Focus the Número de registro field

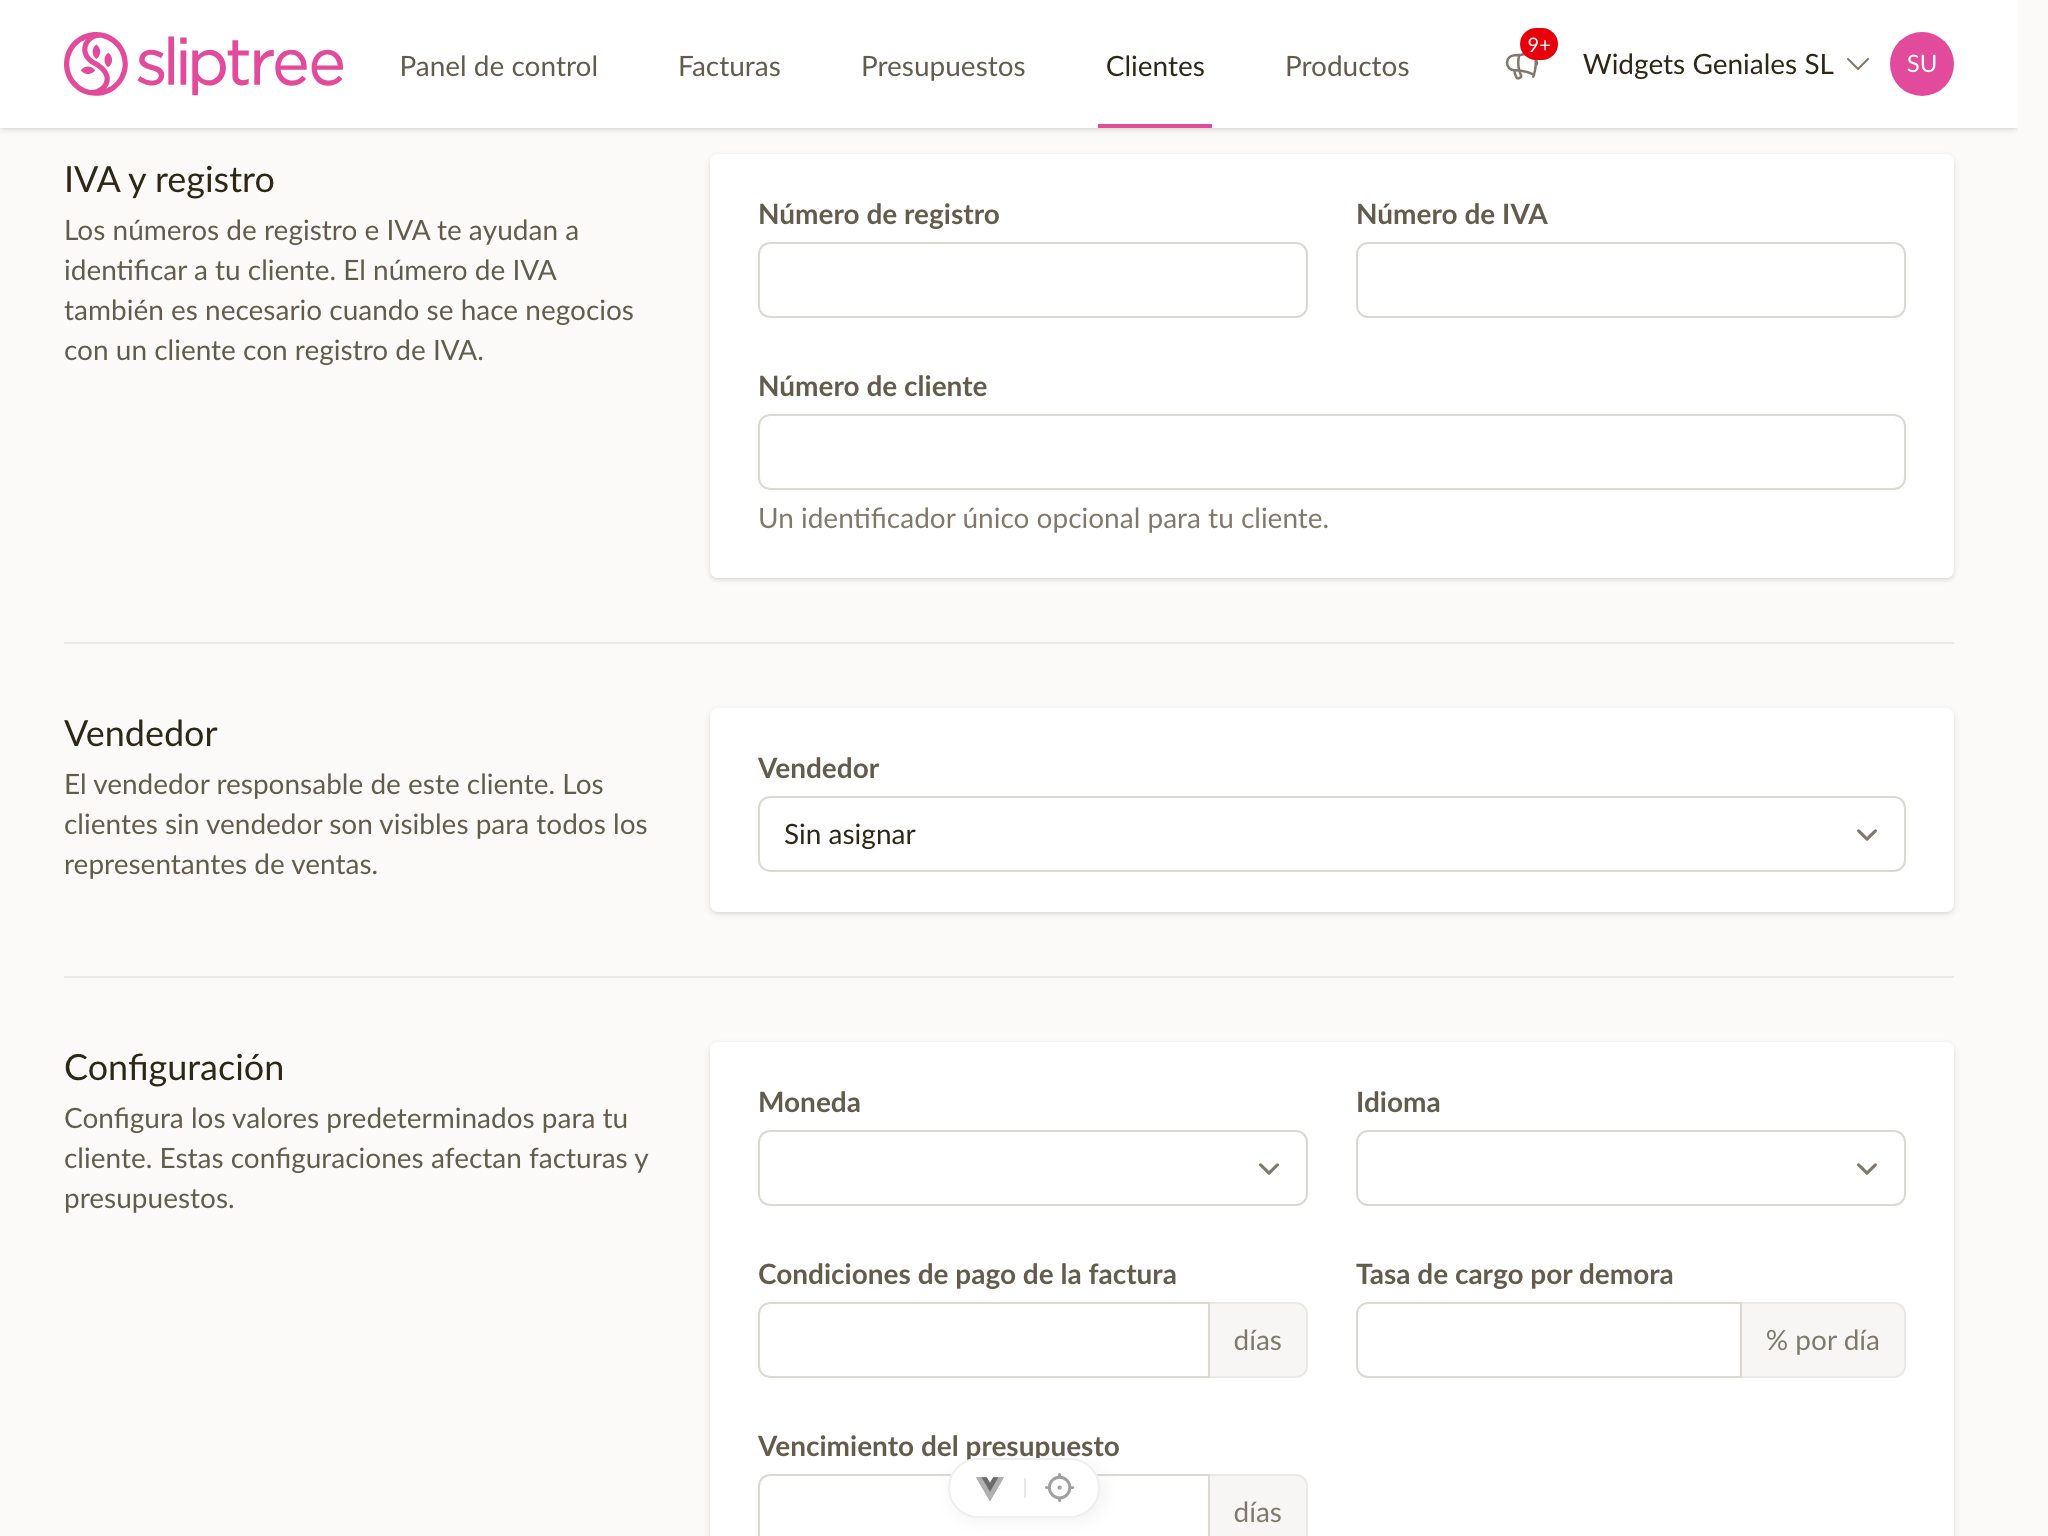(x=1032, y=280)
